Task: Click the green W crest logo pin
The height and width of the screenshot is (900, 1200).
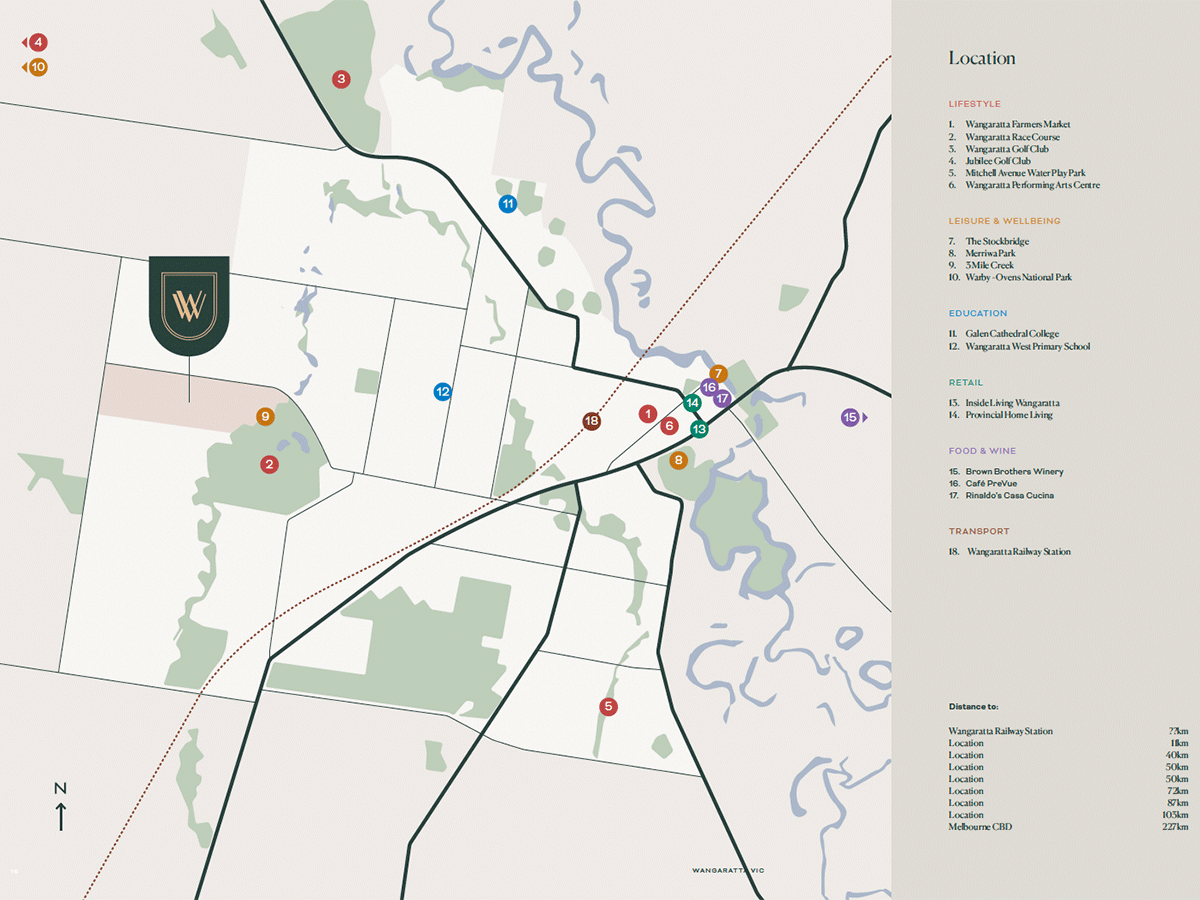Action: (189, 304)
